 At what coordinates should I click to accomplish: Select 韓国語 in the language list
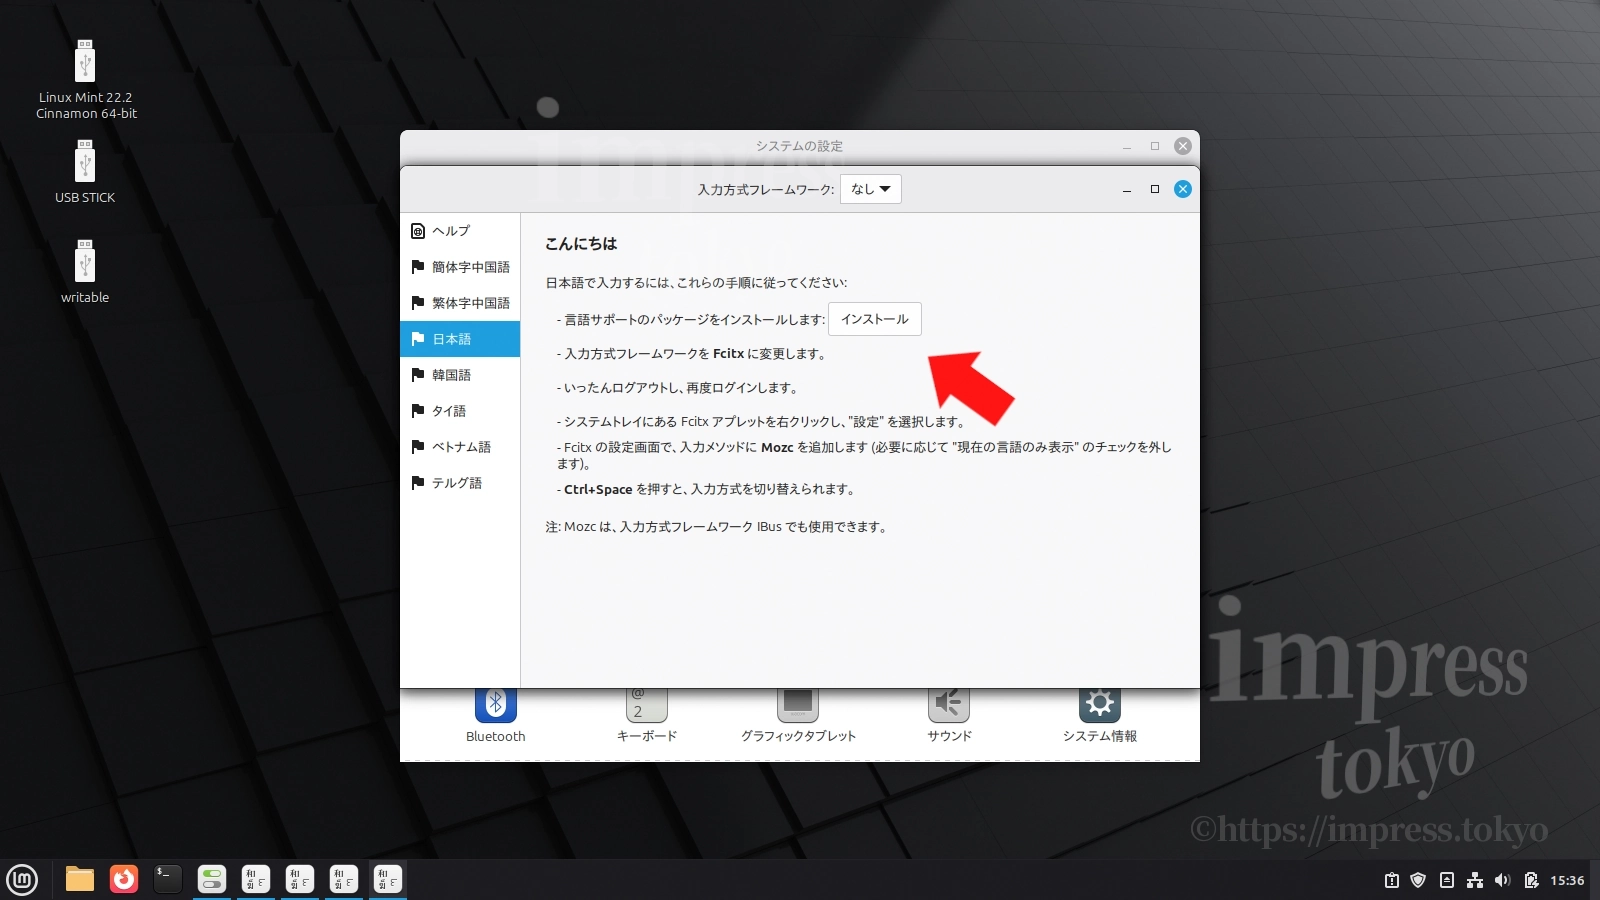(x=460, y=375)
